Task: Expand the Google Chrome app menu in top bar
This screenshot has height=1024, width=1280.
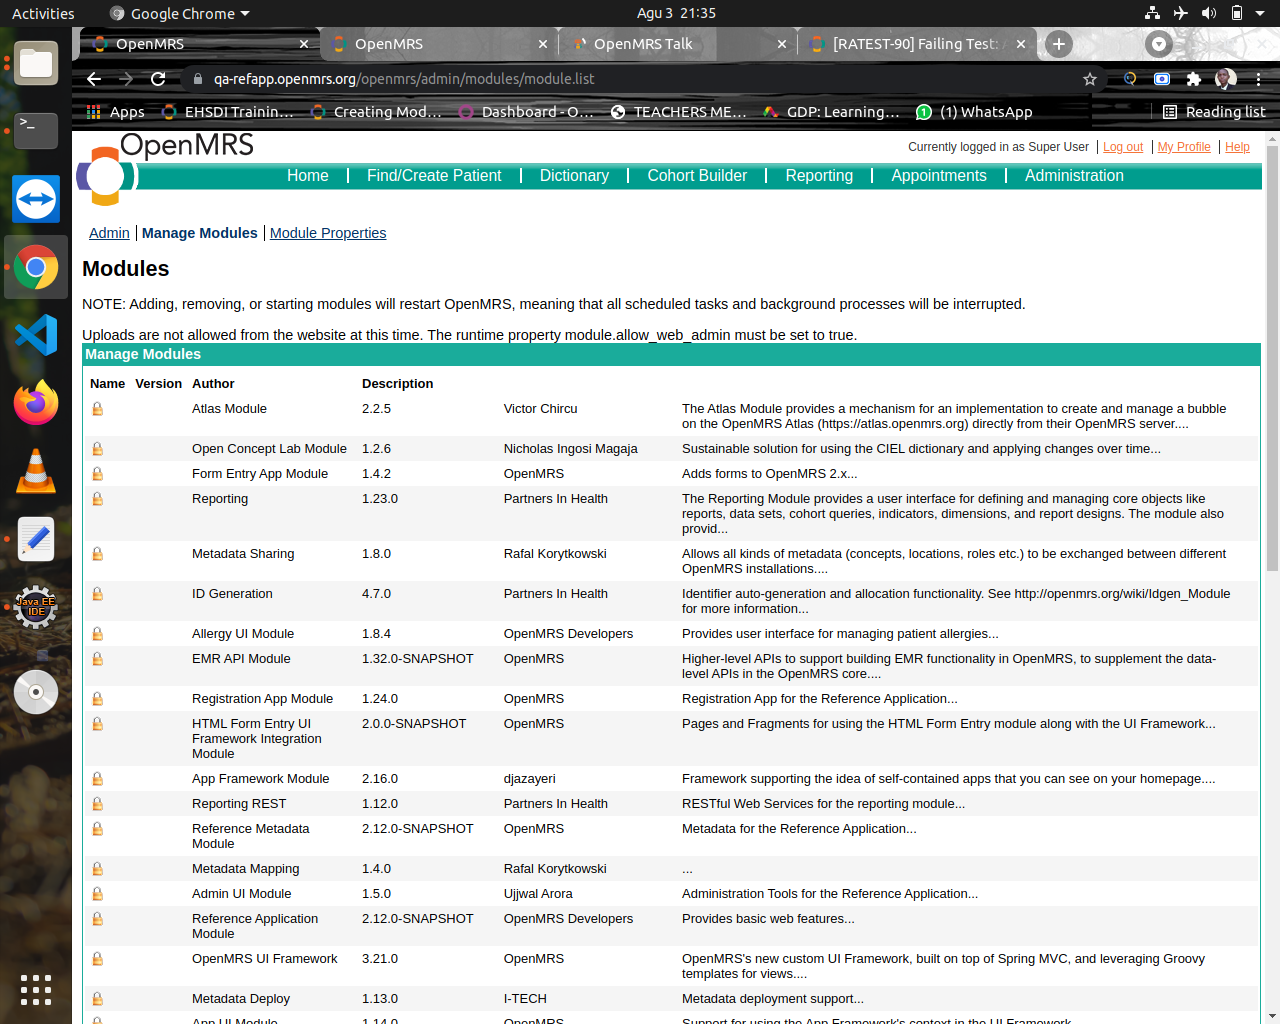Action: [180, 13]
